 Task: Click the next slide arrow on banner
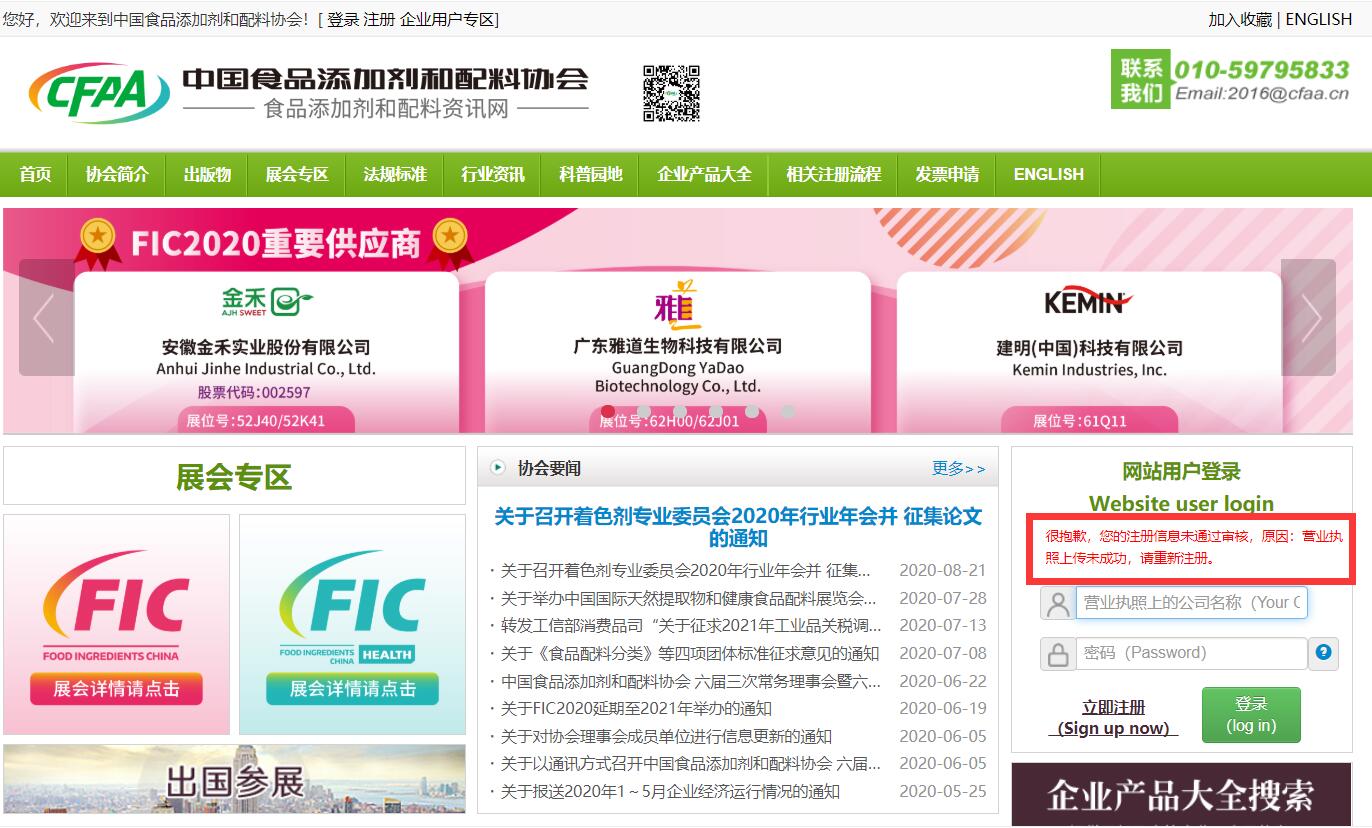coord(1308,318)
